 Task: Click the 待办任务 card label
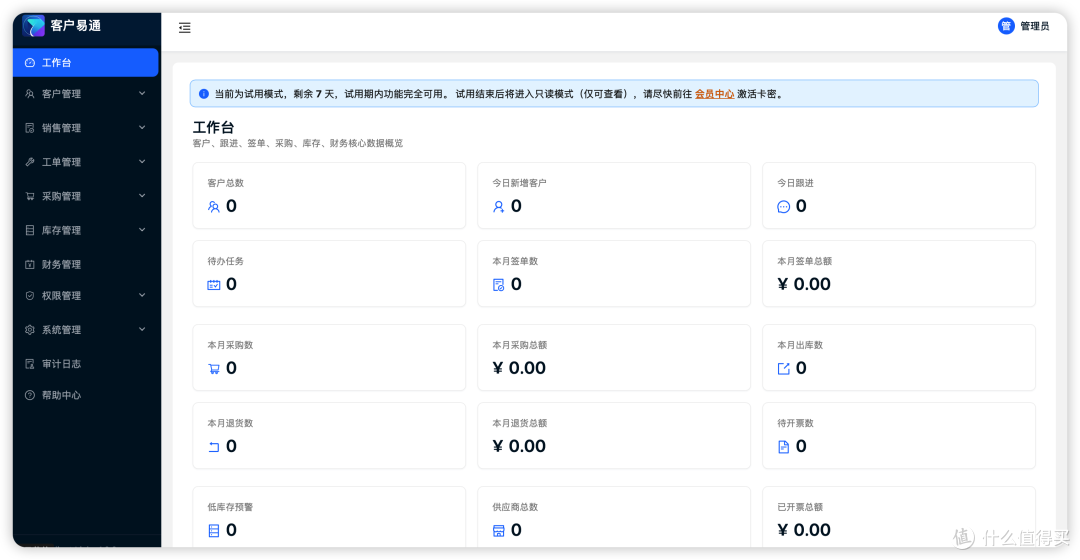[x=225, y=261]
